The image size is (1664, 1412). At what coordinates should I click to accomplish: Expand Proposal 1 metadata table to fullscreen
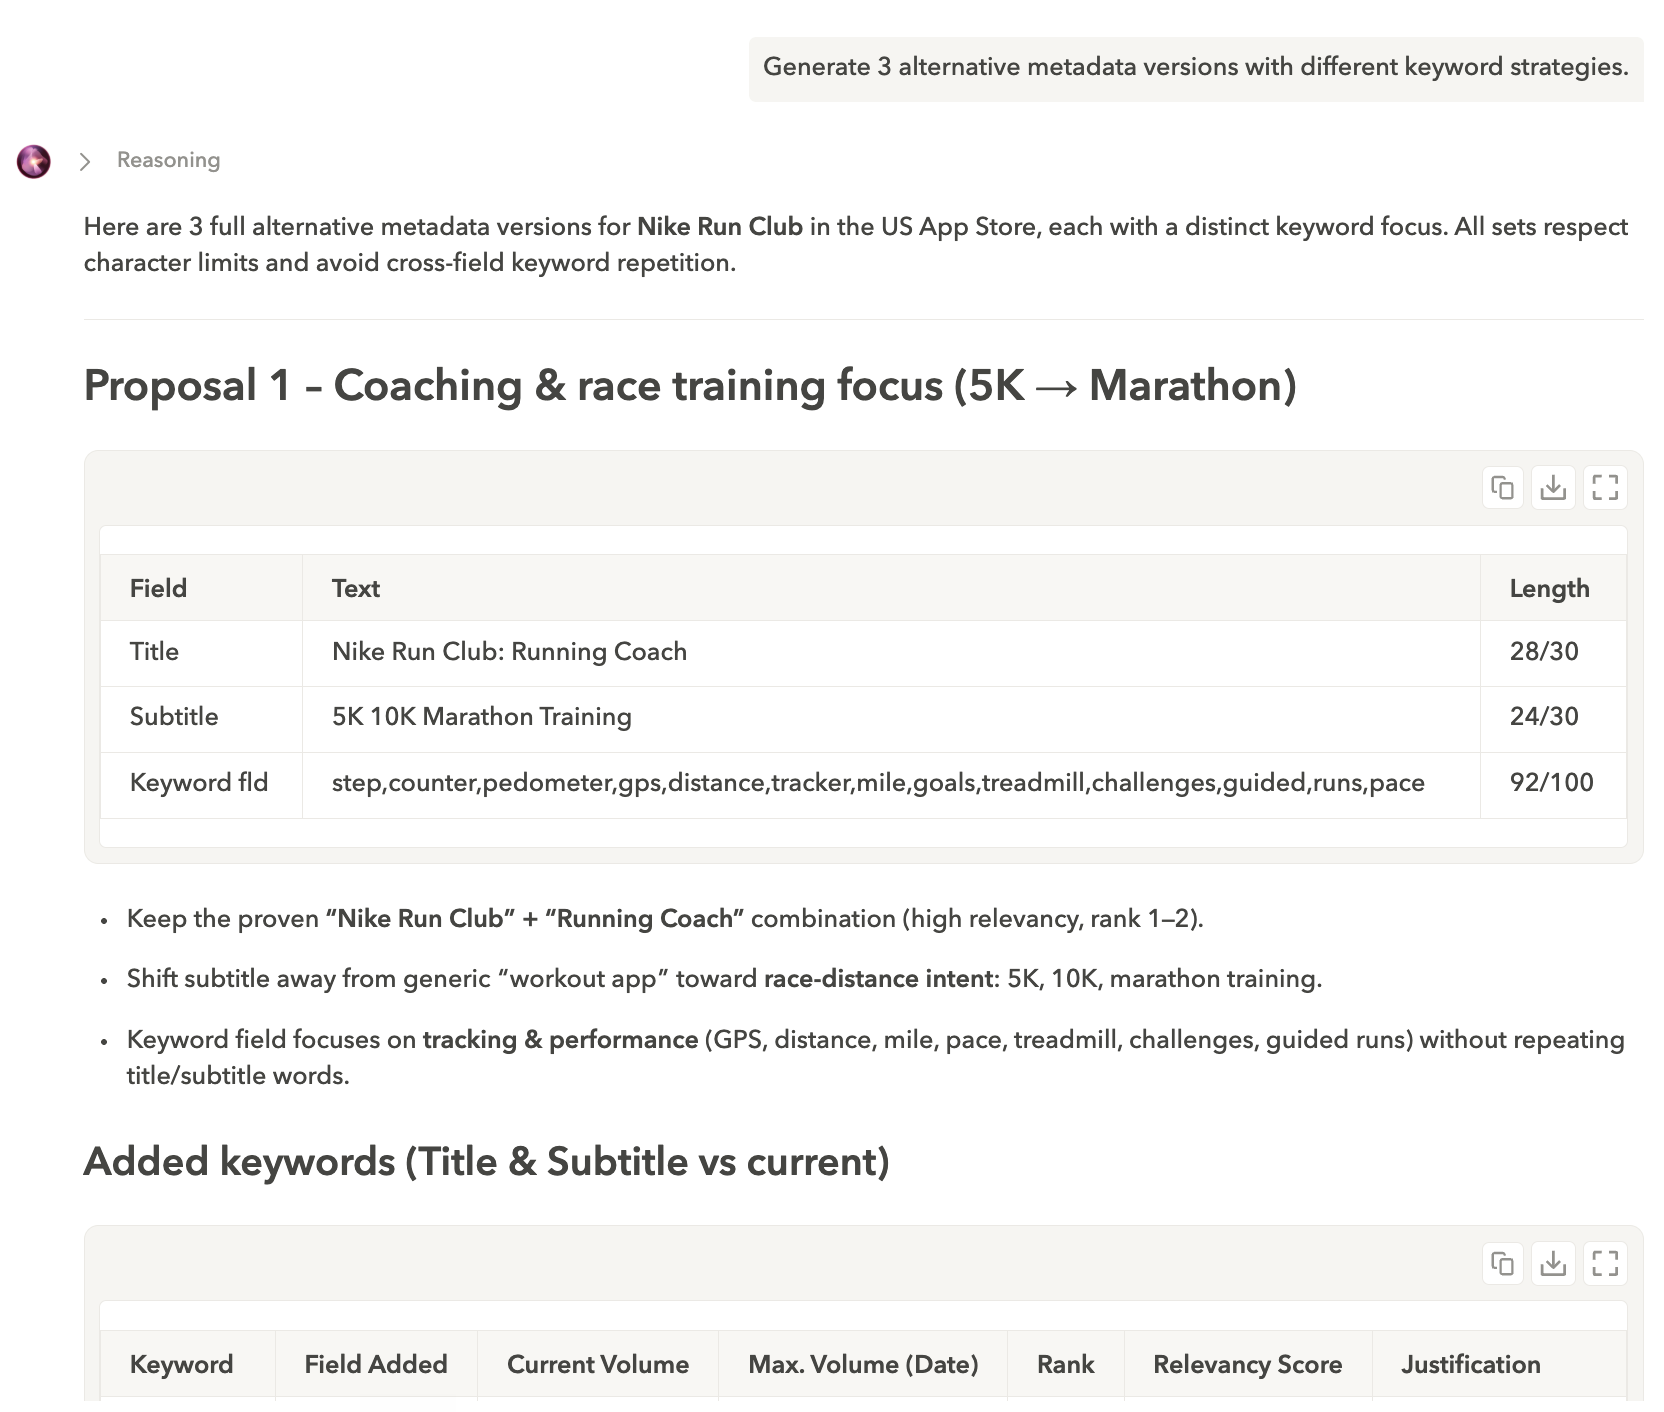click(x=1605, y=488)
